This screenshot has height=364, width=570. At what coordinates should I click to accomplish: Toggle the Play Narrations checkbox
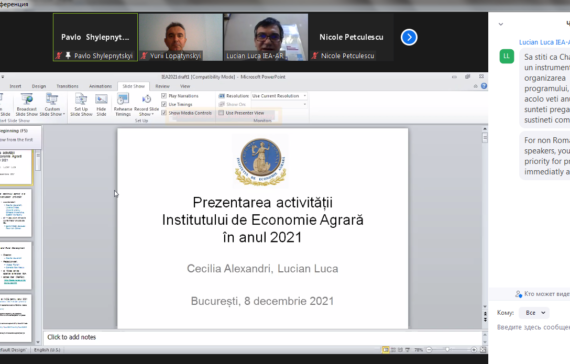click(x=164, y=96)
